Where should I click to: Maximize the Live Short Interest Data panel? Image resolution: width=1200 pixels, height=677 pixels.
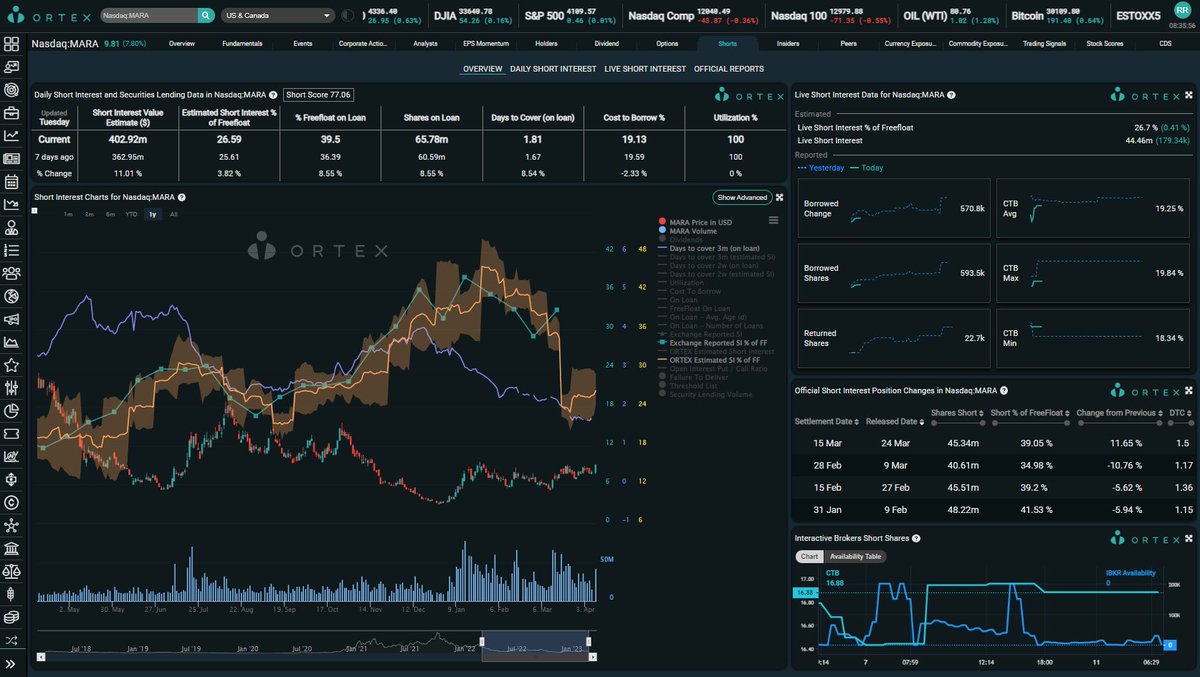[x=1189, y=95]
